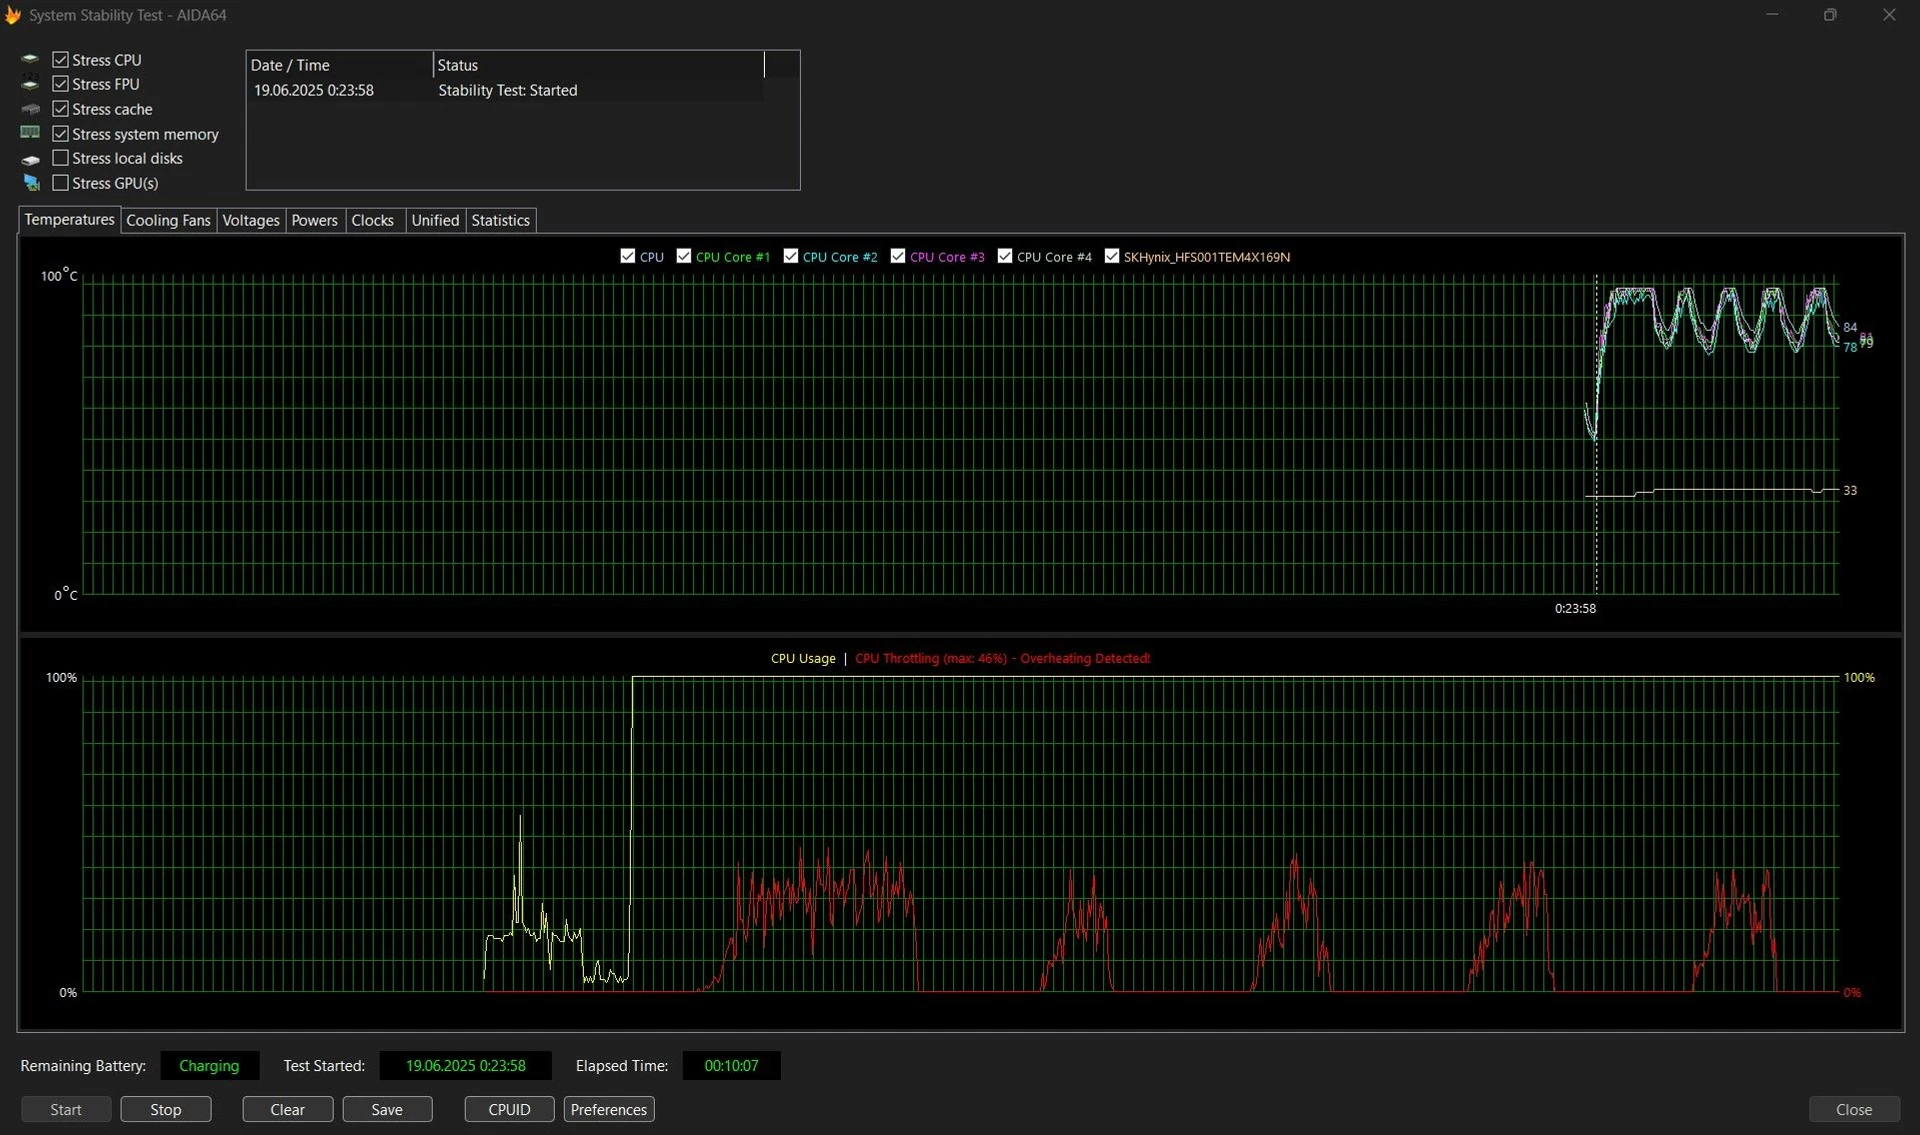Hide the SKHynix drive temperature line
The height and width of the screenshot is (1135, 1920).
click(1112, 256)
